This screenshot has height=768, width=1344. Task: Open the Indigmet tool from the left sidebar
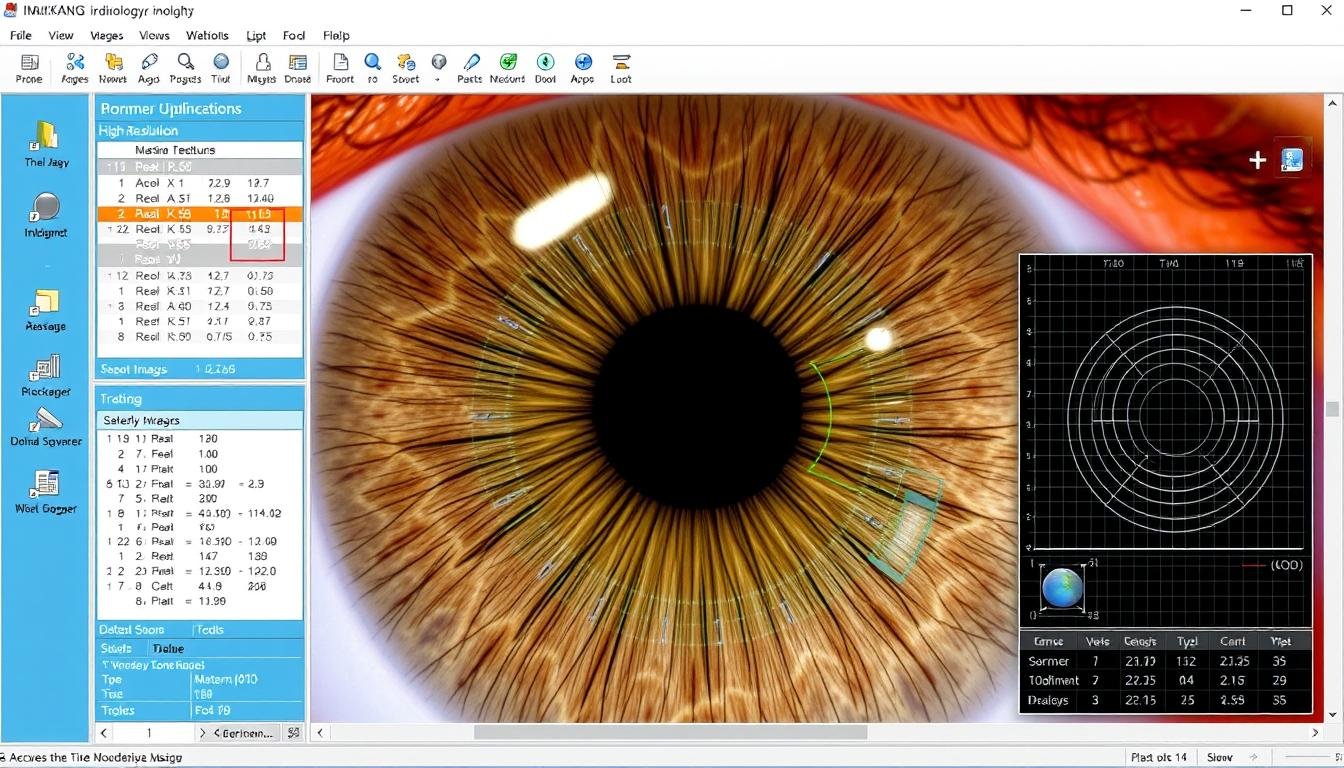click(x=44, y=215)
